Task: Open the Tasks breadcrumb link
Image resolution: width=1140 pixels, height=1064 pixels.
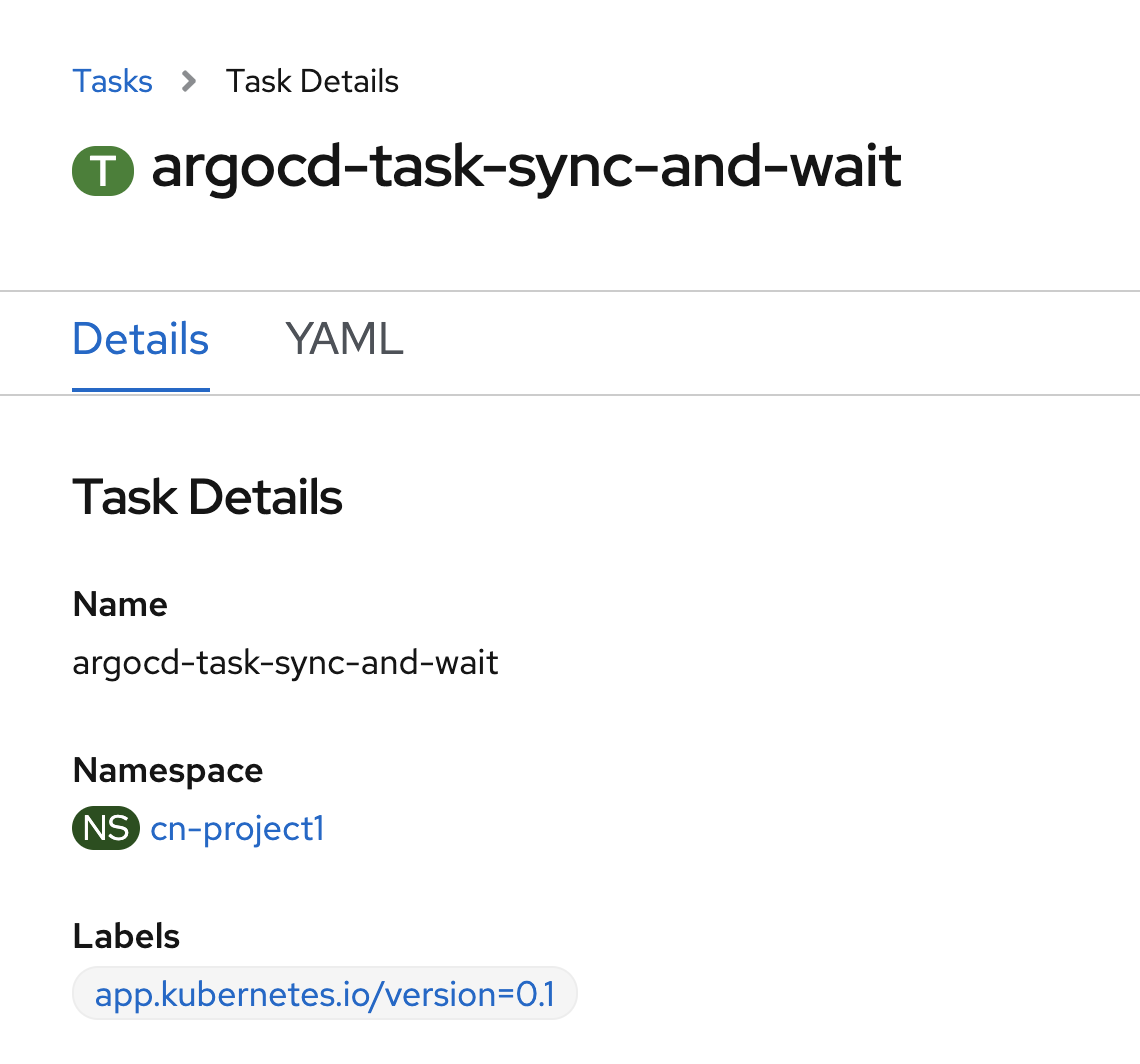Action: tap(112, 81)
